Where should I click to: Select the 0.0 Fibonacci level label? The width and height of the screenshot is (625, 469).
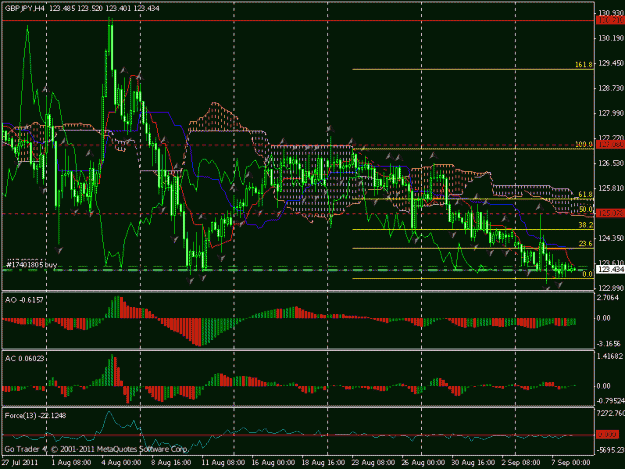tap(588, 274)
